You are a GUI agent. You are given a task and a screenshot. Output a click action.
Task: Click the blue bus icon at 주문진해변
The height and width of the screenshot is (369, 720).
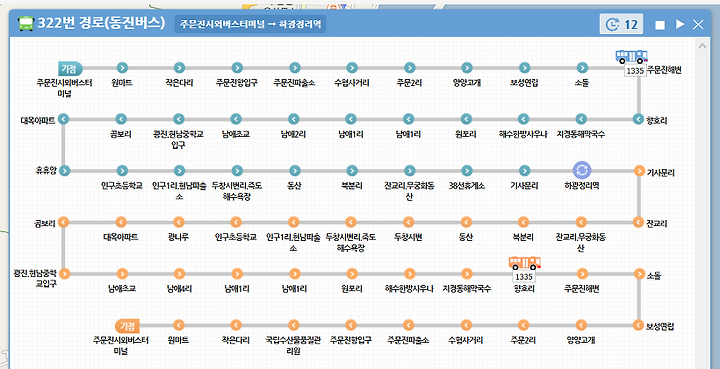631,57
